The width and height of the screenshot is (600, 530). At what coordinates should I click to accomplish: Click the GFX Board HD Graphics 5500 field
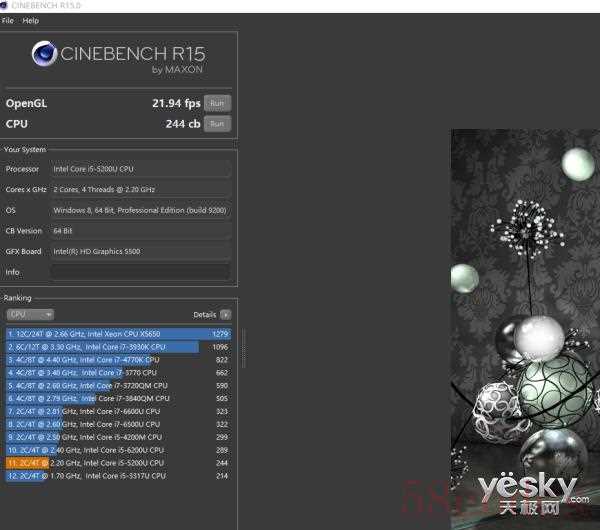tap(140, 251)
